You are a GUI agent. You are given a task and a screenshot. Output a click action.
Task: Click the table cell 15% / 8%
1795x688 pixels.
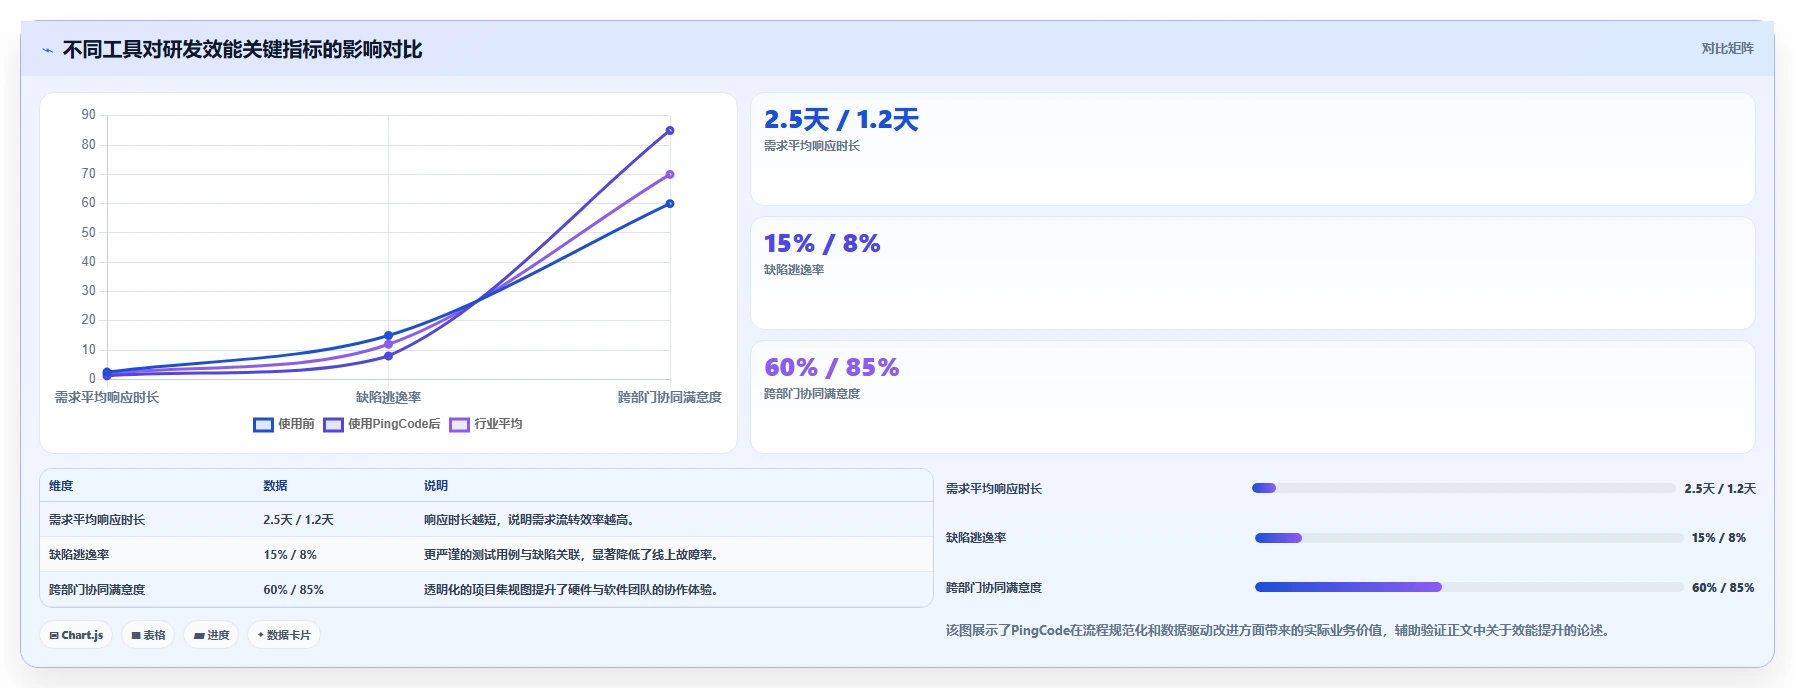pos(290,555)
